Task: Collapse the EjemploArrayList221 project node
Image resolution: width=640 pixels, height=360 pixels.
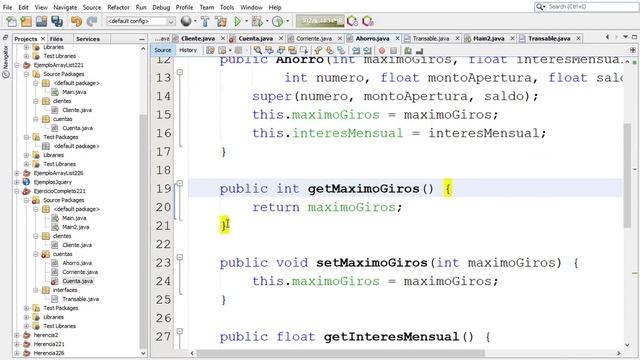Action: (17, 65)
